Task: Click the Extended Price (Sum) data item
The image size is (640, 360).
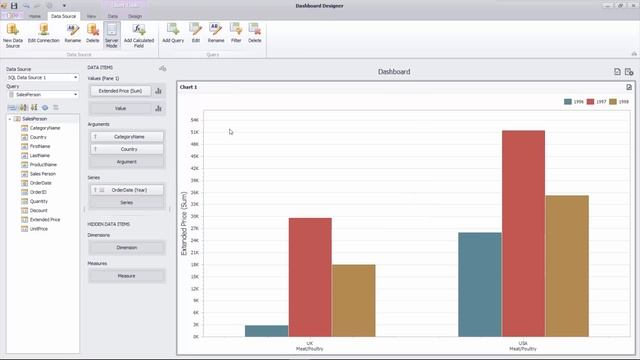Action: (x=120, y=91)
